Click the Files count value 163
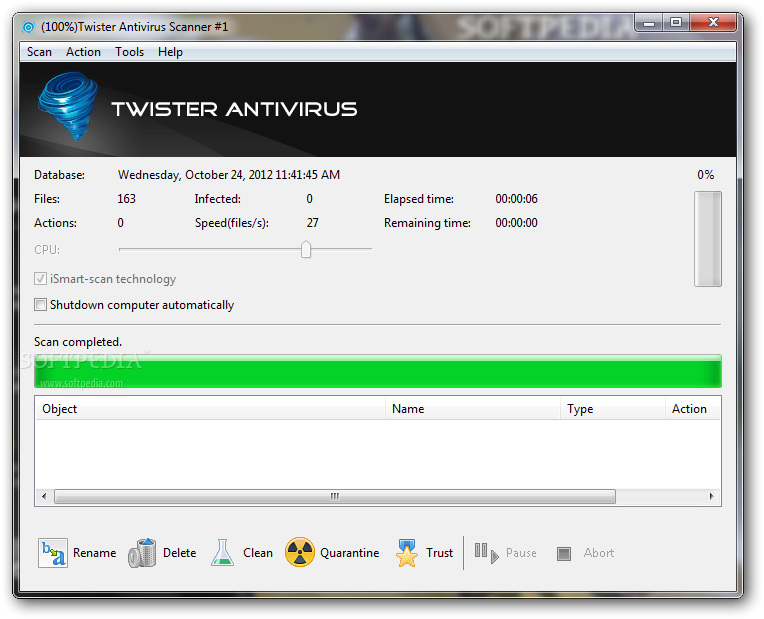 pos(126,199)
